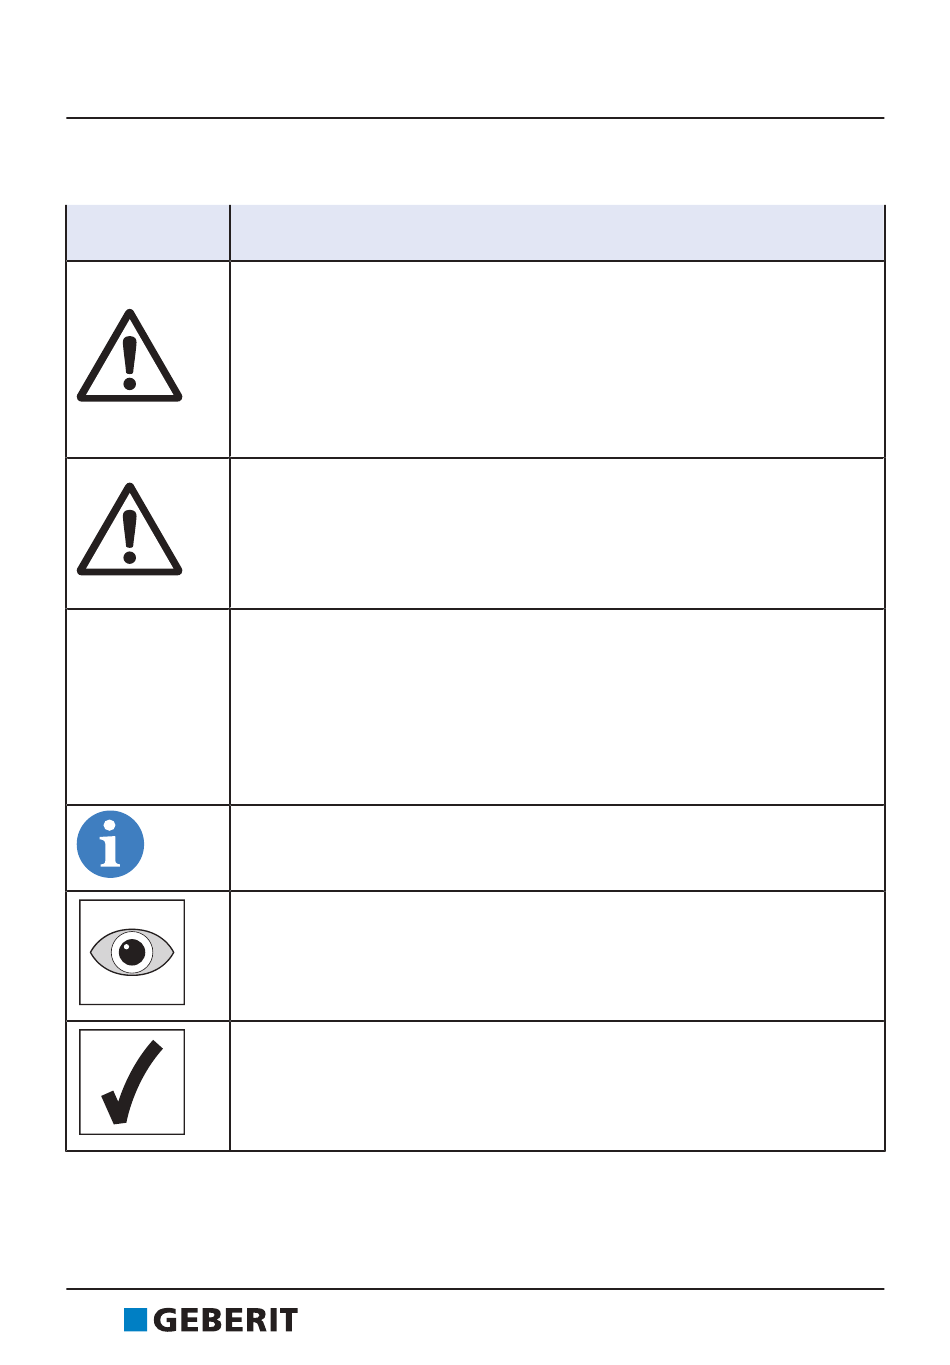The width and height of the screenshot is (950, 1365).
Task: Click description cell beside the info icon
Action: click(557, 848)
